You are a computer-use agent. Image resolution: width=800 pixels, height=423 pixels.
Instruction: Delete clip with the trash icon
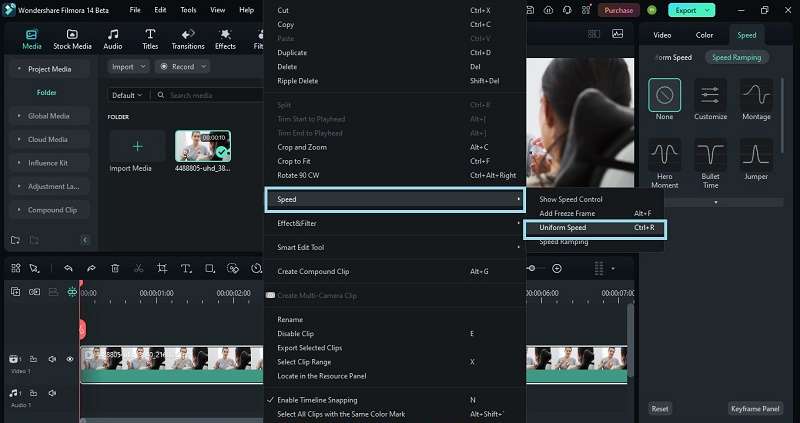[115, 268]
